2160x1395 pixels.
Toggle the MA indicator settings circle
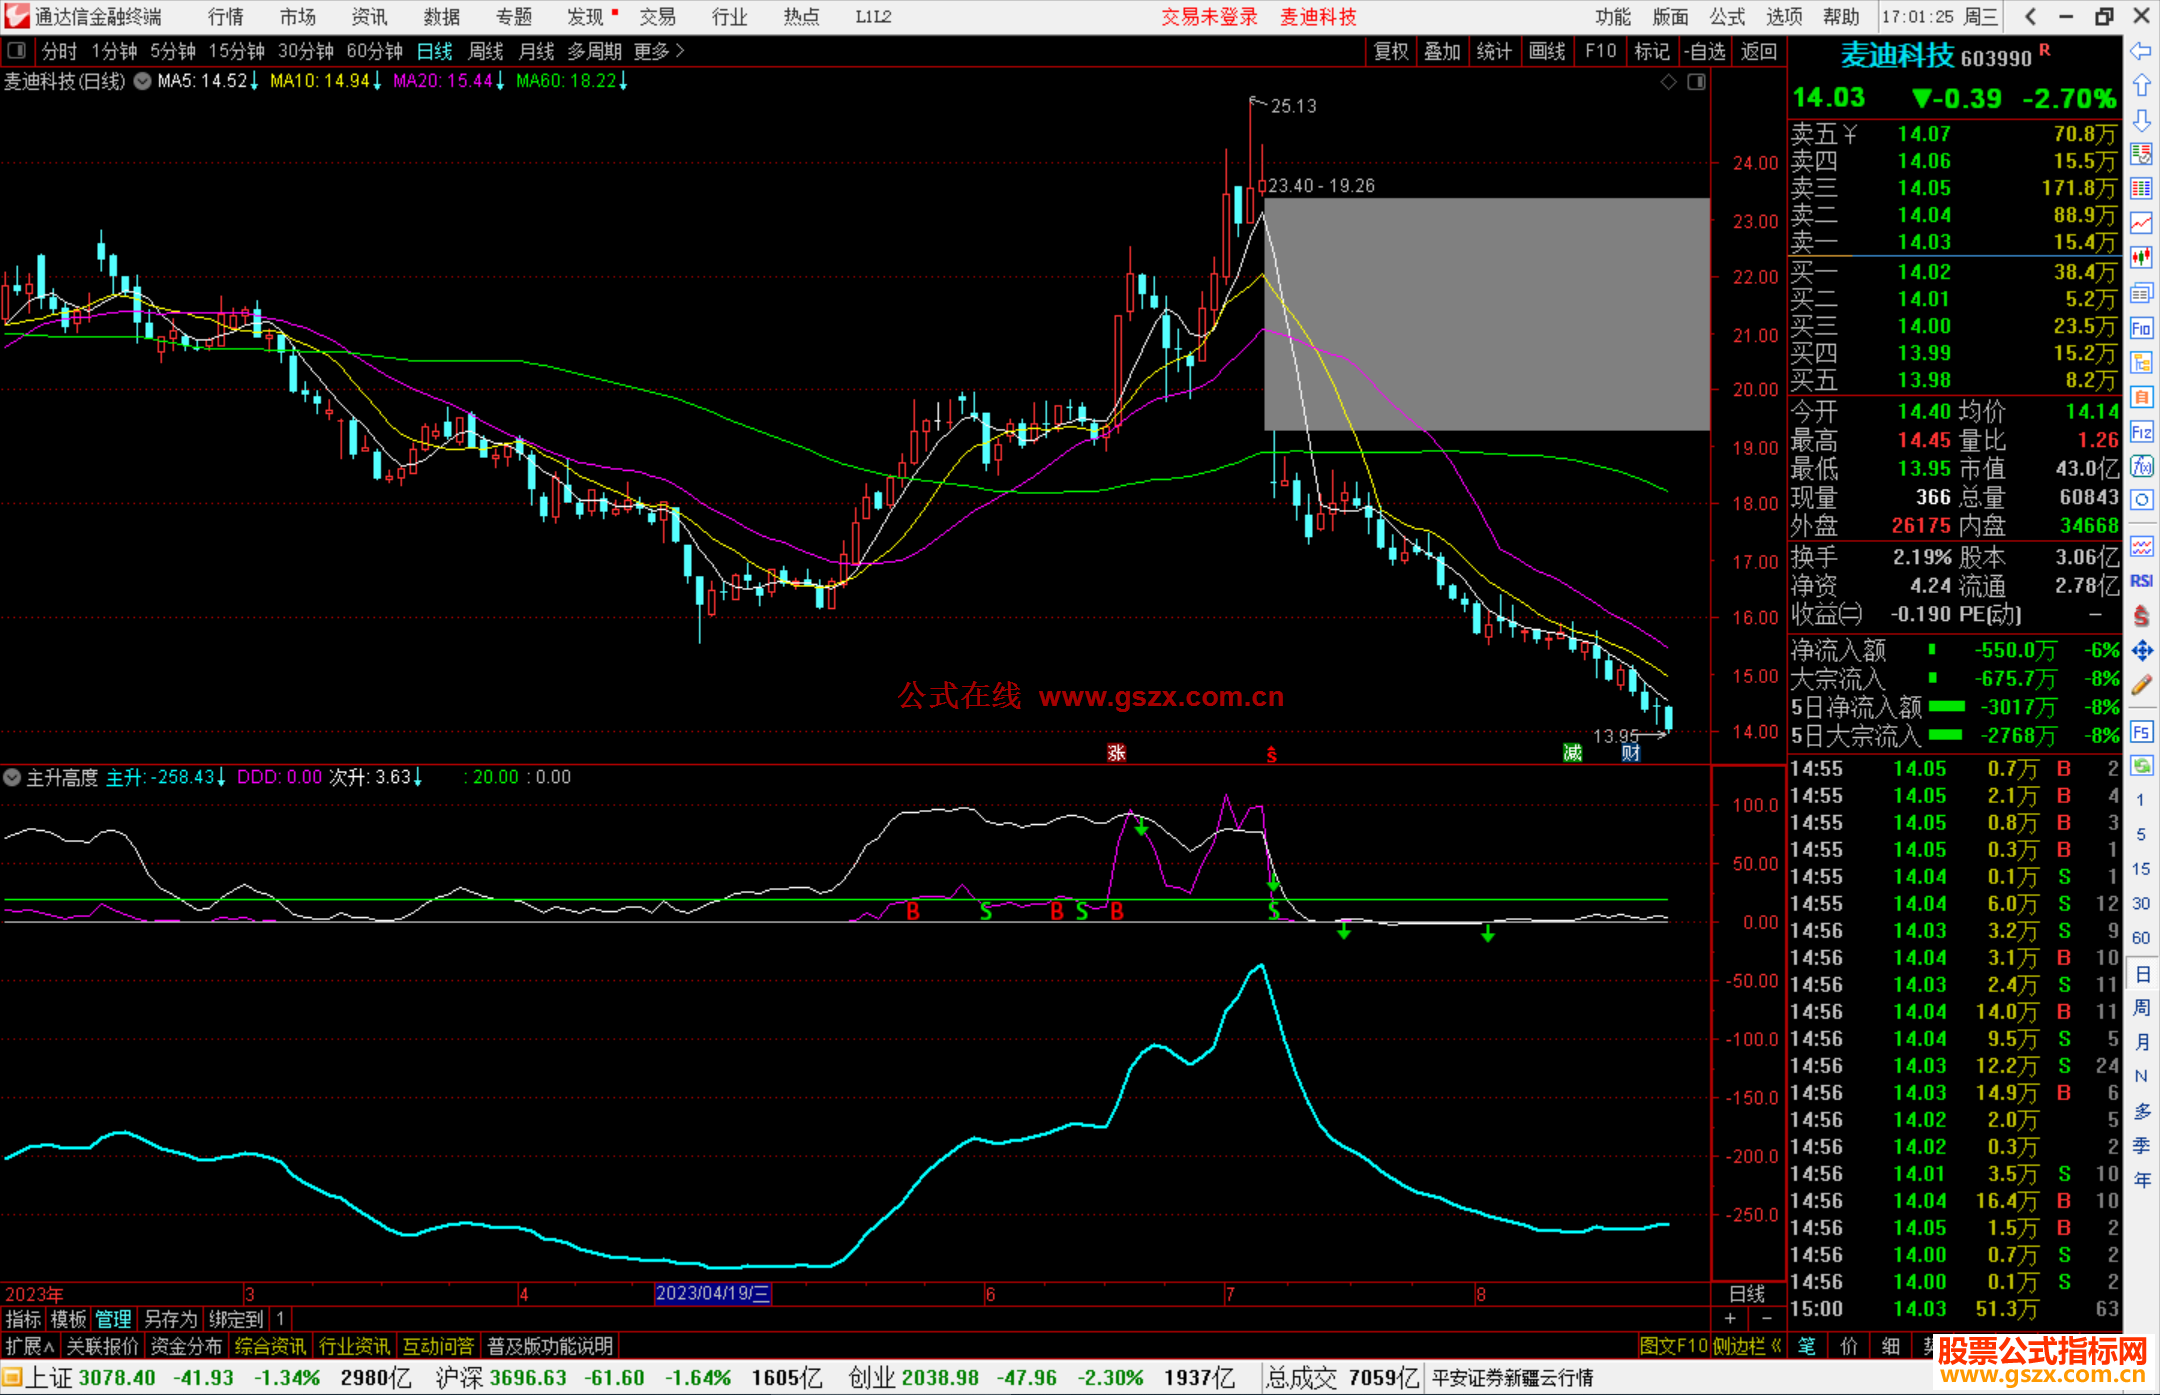click(142, 81)
